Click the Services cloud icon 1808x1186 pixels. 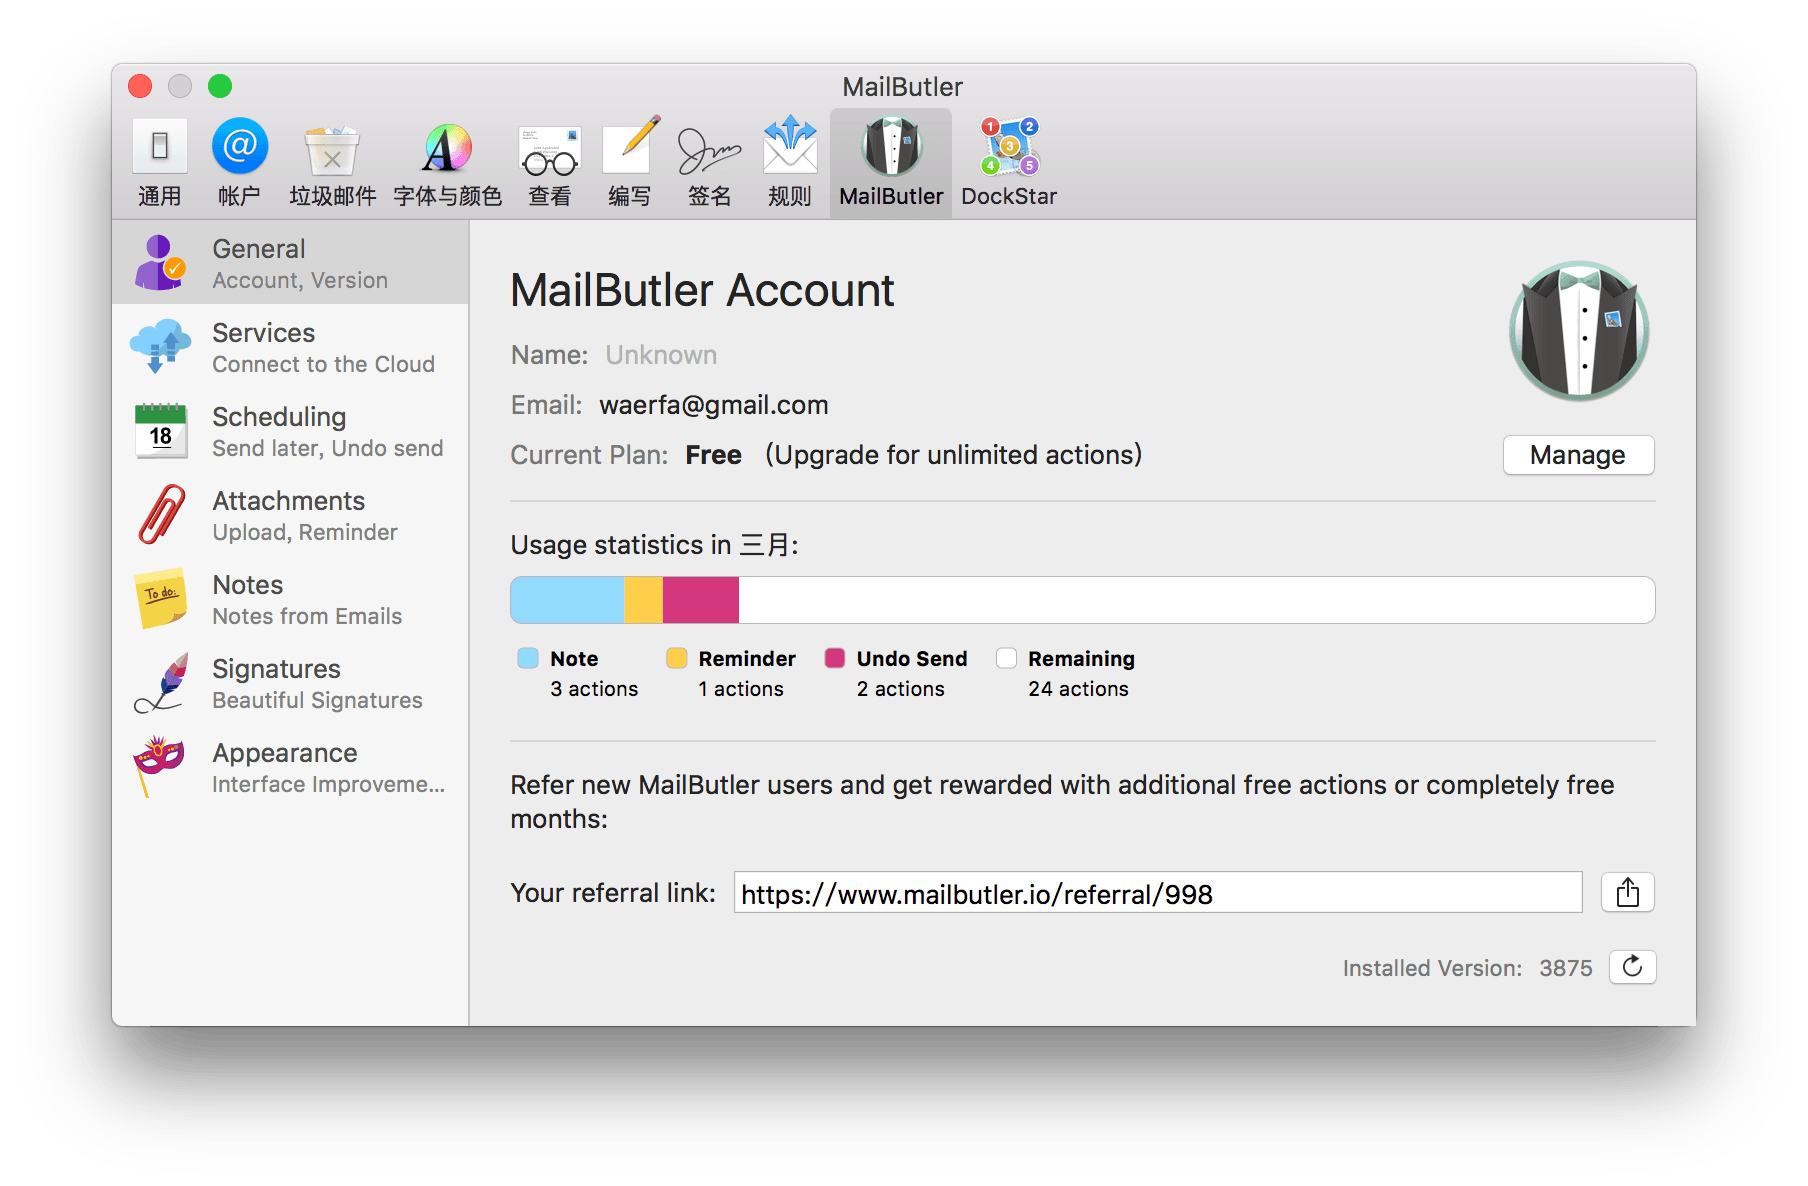(x=160, y=346)
